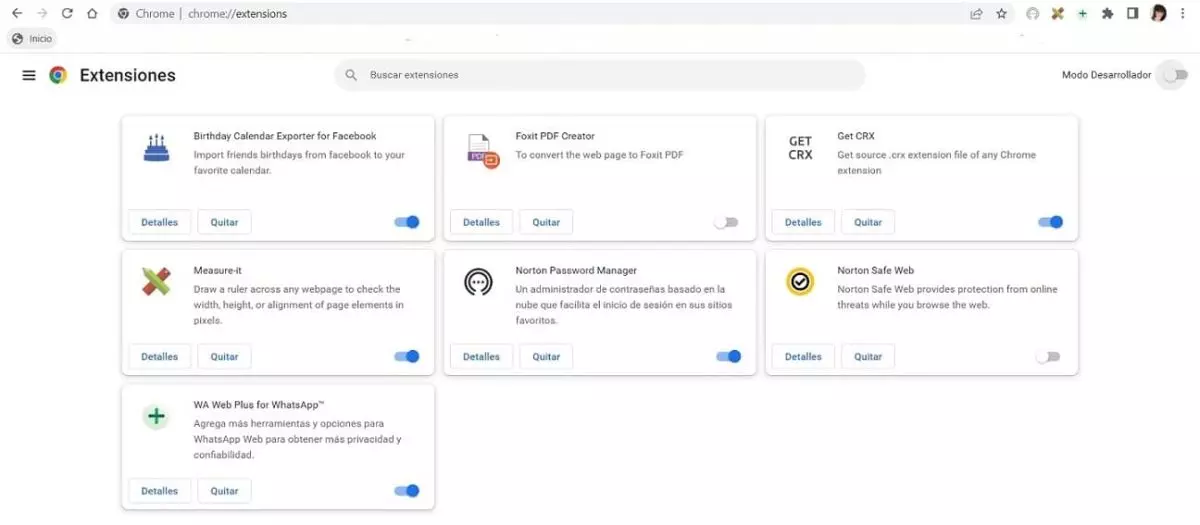The height and width of the screenshot is (525, 1200).
Task: Click the Extensiones page title
Action: point(127,75)
